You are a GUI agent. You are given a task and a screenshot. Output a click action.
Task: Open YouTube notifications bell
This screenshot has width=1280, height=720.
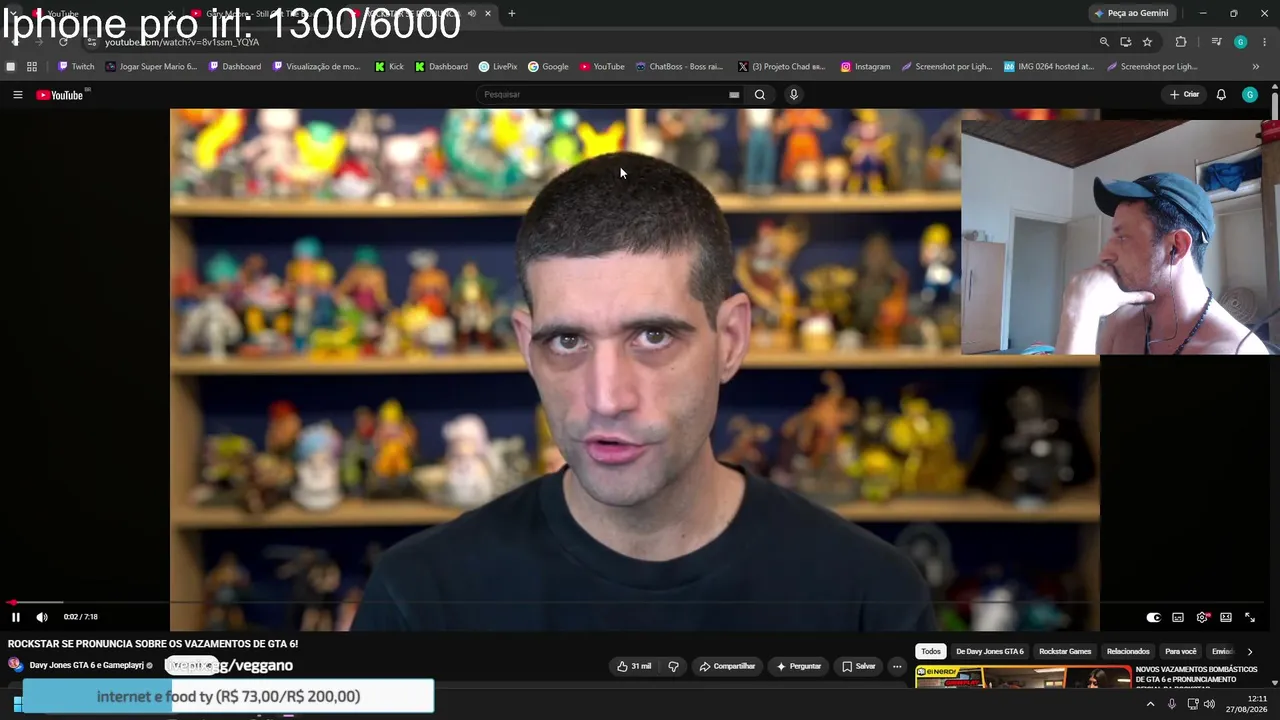click(x=1221, y=95)
